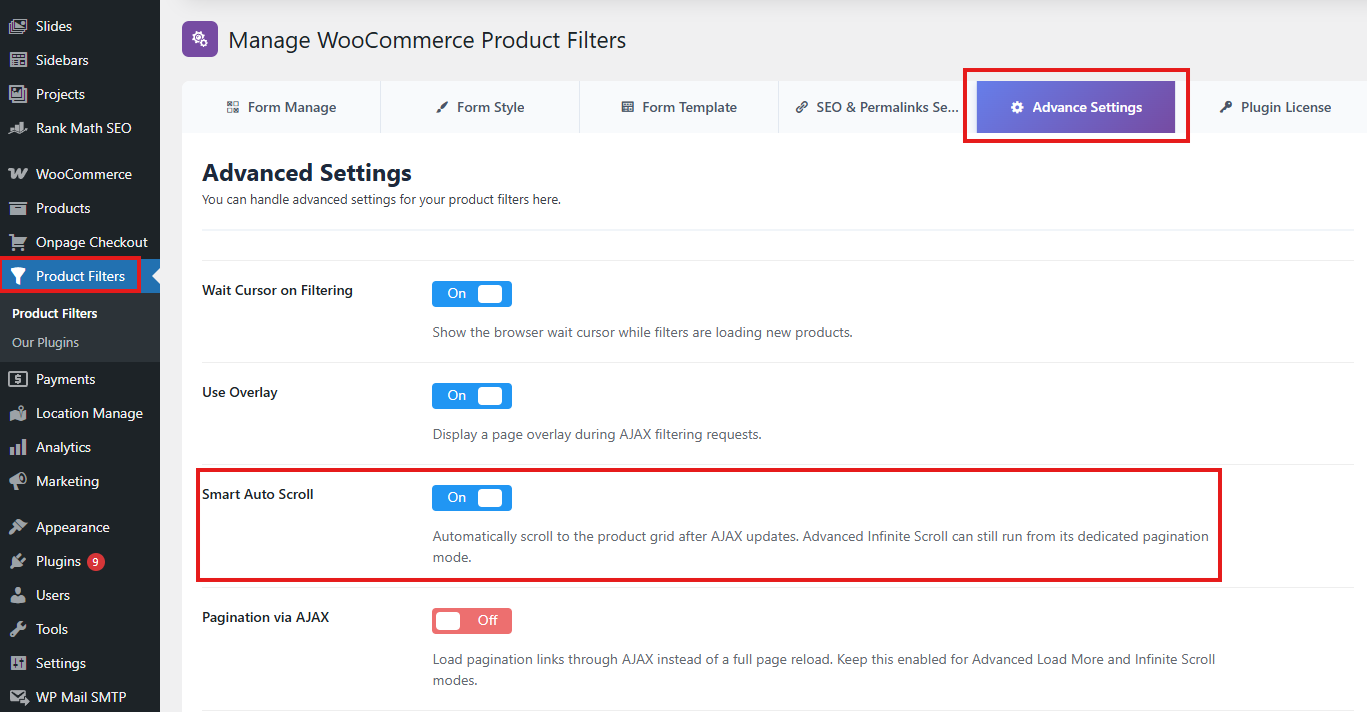Click the Use Overlay label
This screenshot has width=1367, height=712.
pyautogui.click(x=240, y=392)
